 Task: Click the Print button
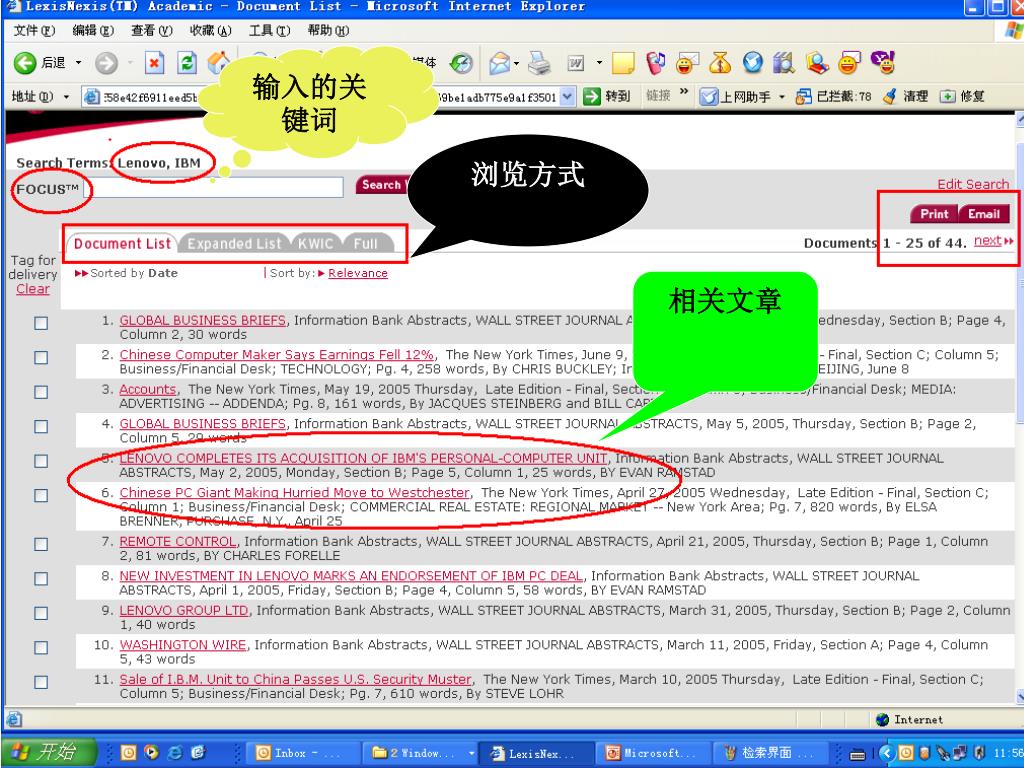(935, 214)
